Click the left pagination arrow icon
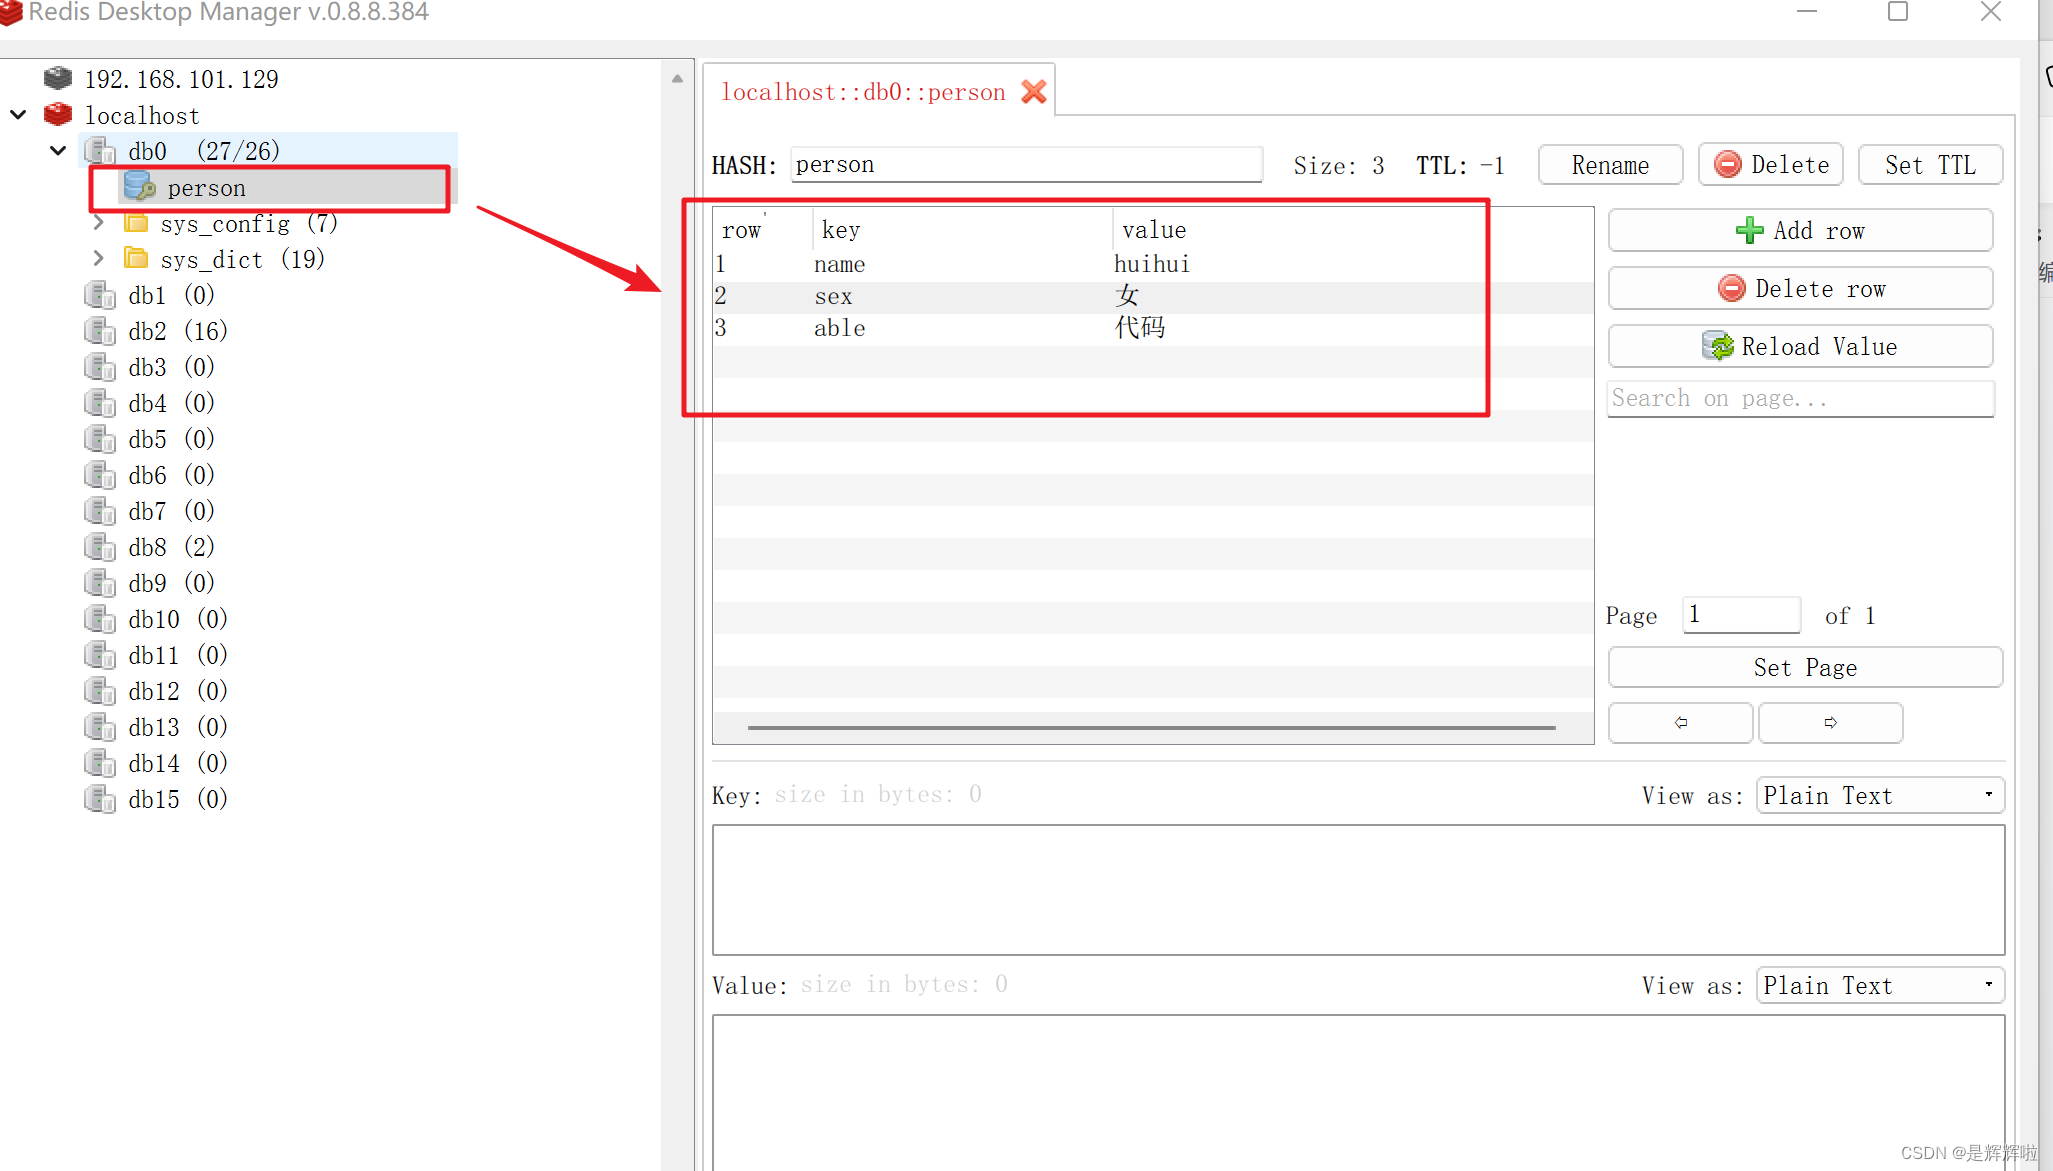Viewport: 2053px width, 1171px height. 1681,722
